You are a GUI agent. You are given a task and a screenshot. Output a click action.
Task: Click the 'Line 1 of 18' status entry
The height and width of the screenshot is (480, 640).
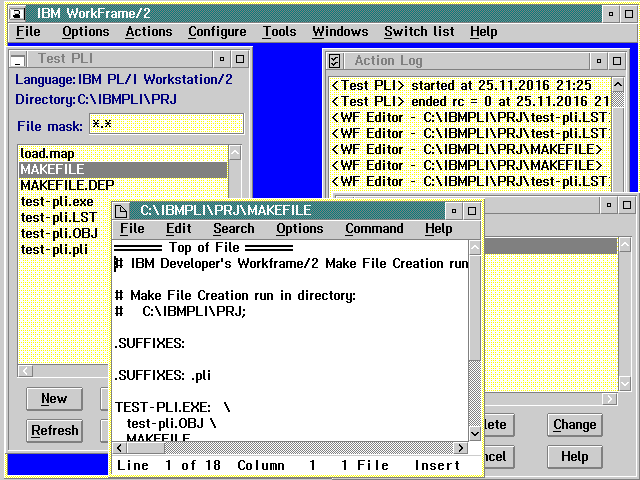coord(169,465)
